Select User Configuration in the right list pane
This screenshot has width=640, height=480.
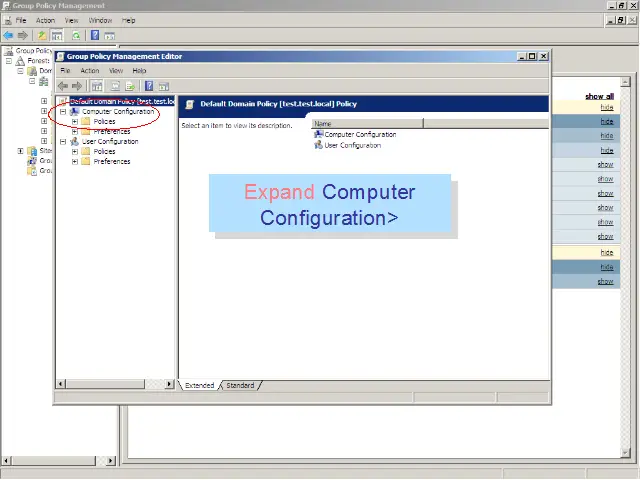pyautogui.click(x=352, y=145)
